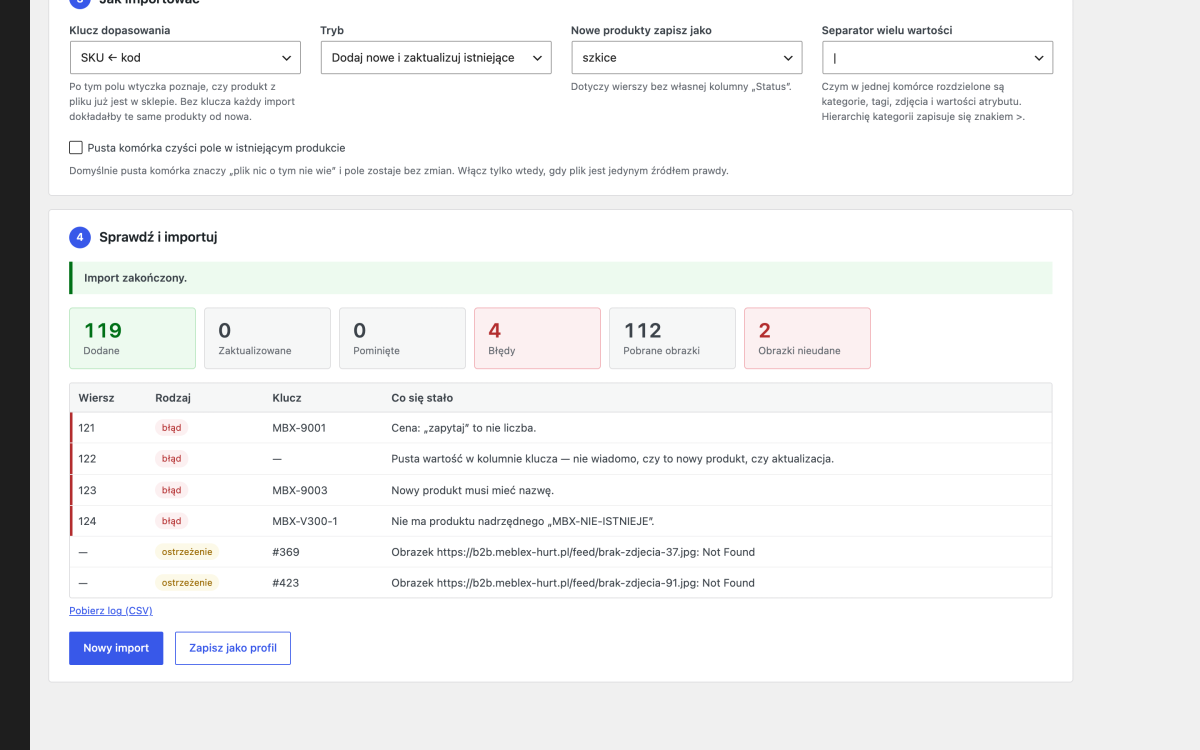Open the Klucz dopasowania dropdown

[185, 58]
